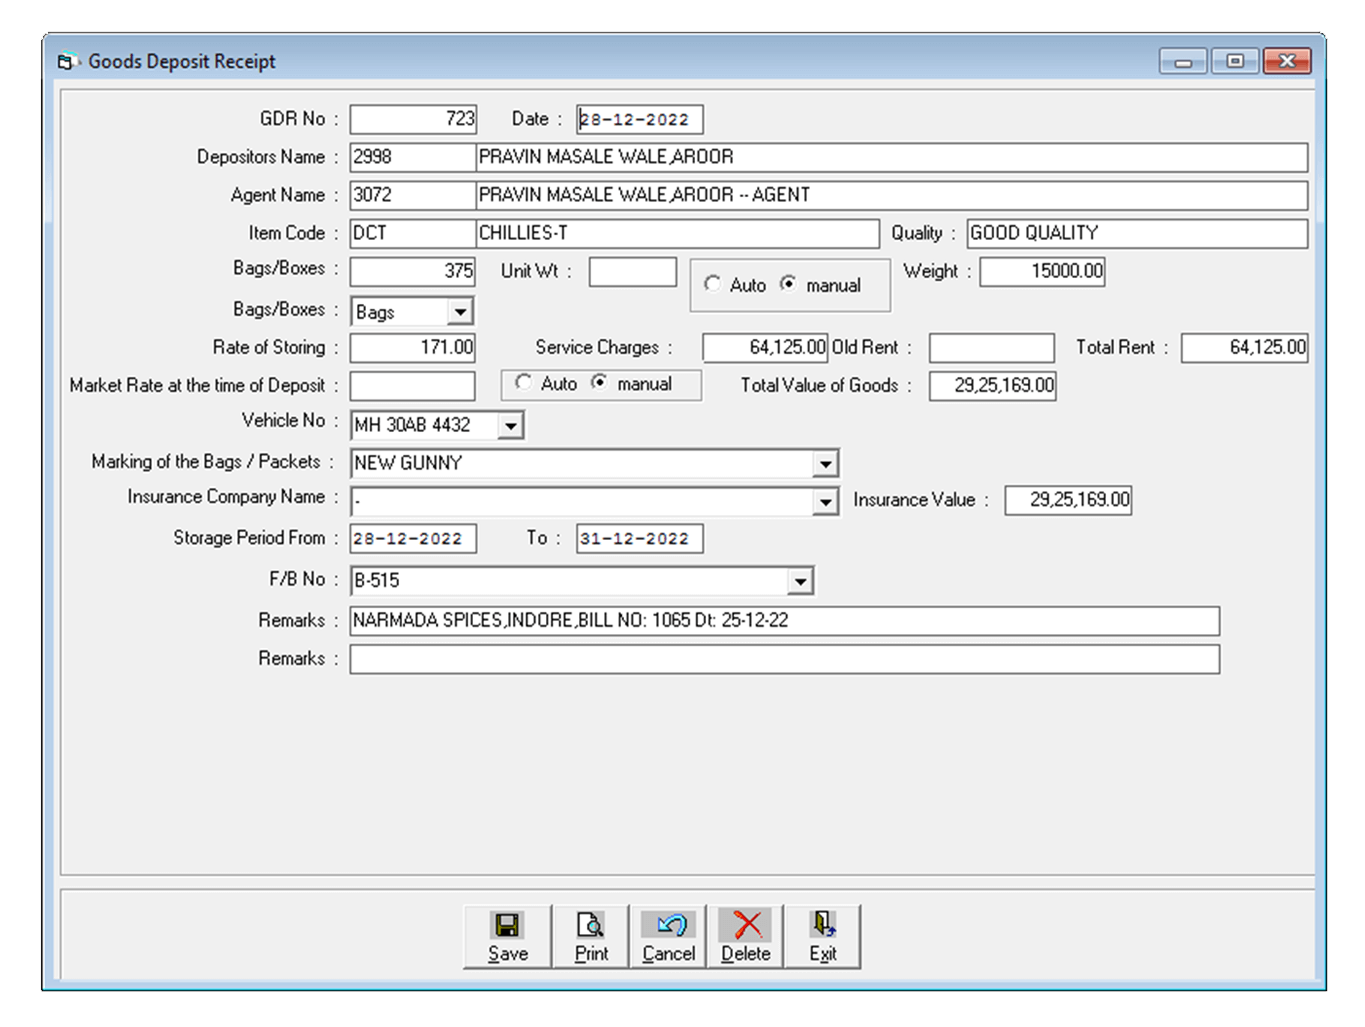Image resolution: width=1365 pixels, height=1027 pixels.
Task: Click the Print button with magnifier icon
Action: click(x=591, y=937)
